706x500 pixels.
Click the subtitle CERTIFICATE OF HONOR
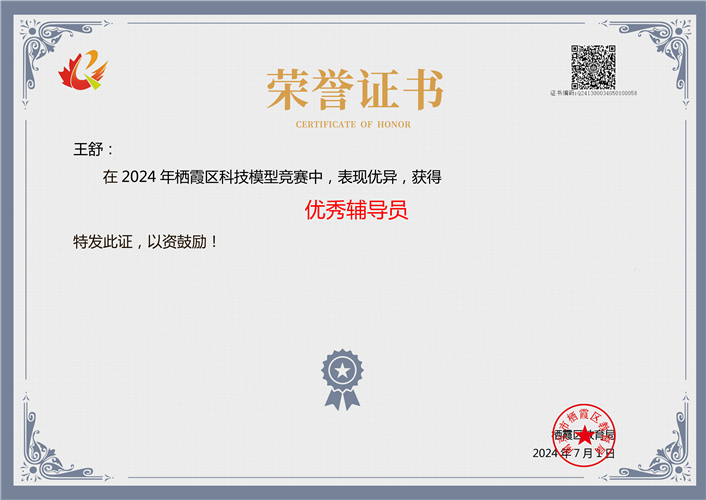coord(353,124)
